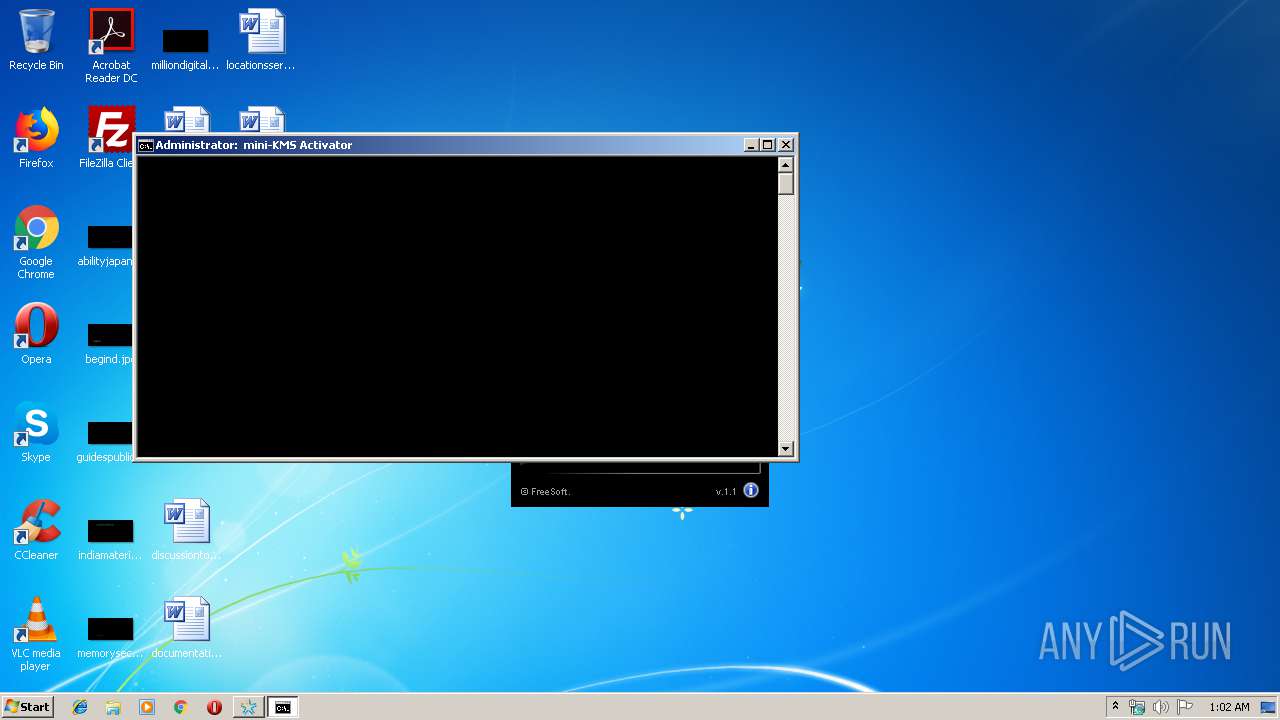Maximize the mini-KMS Activator console window

click(x=768, y=145)
